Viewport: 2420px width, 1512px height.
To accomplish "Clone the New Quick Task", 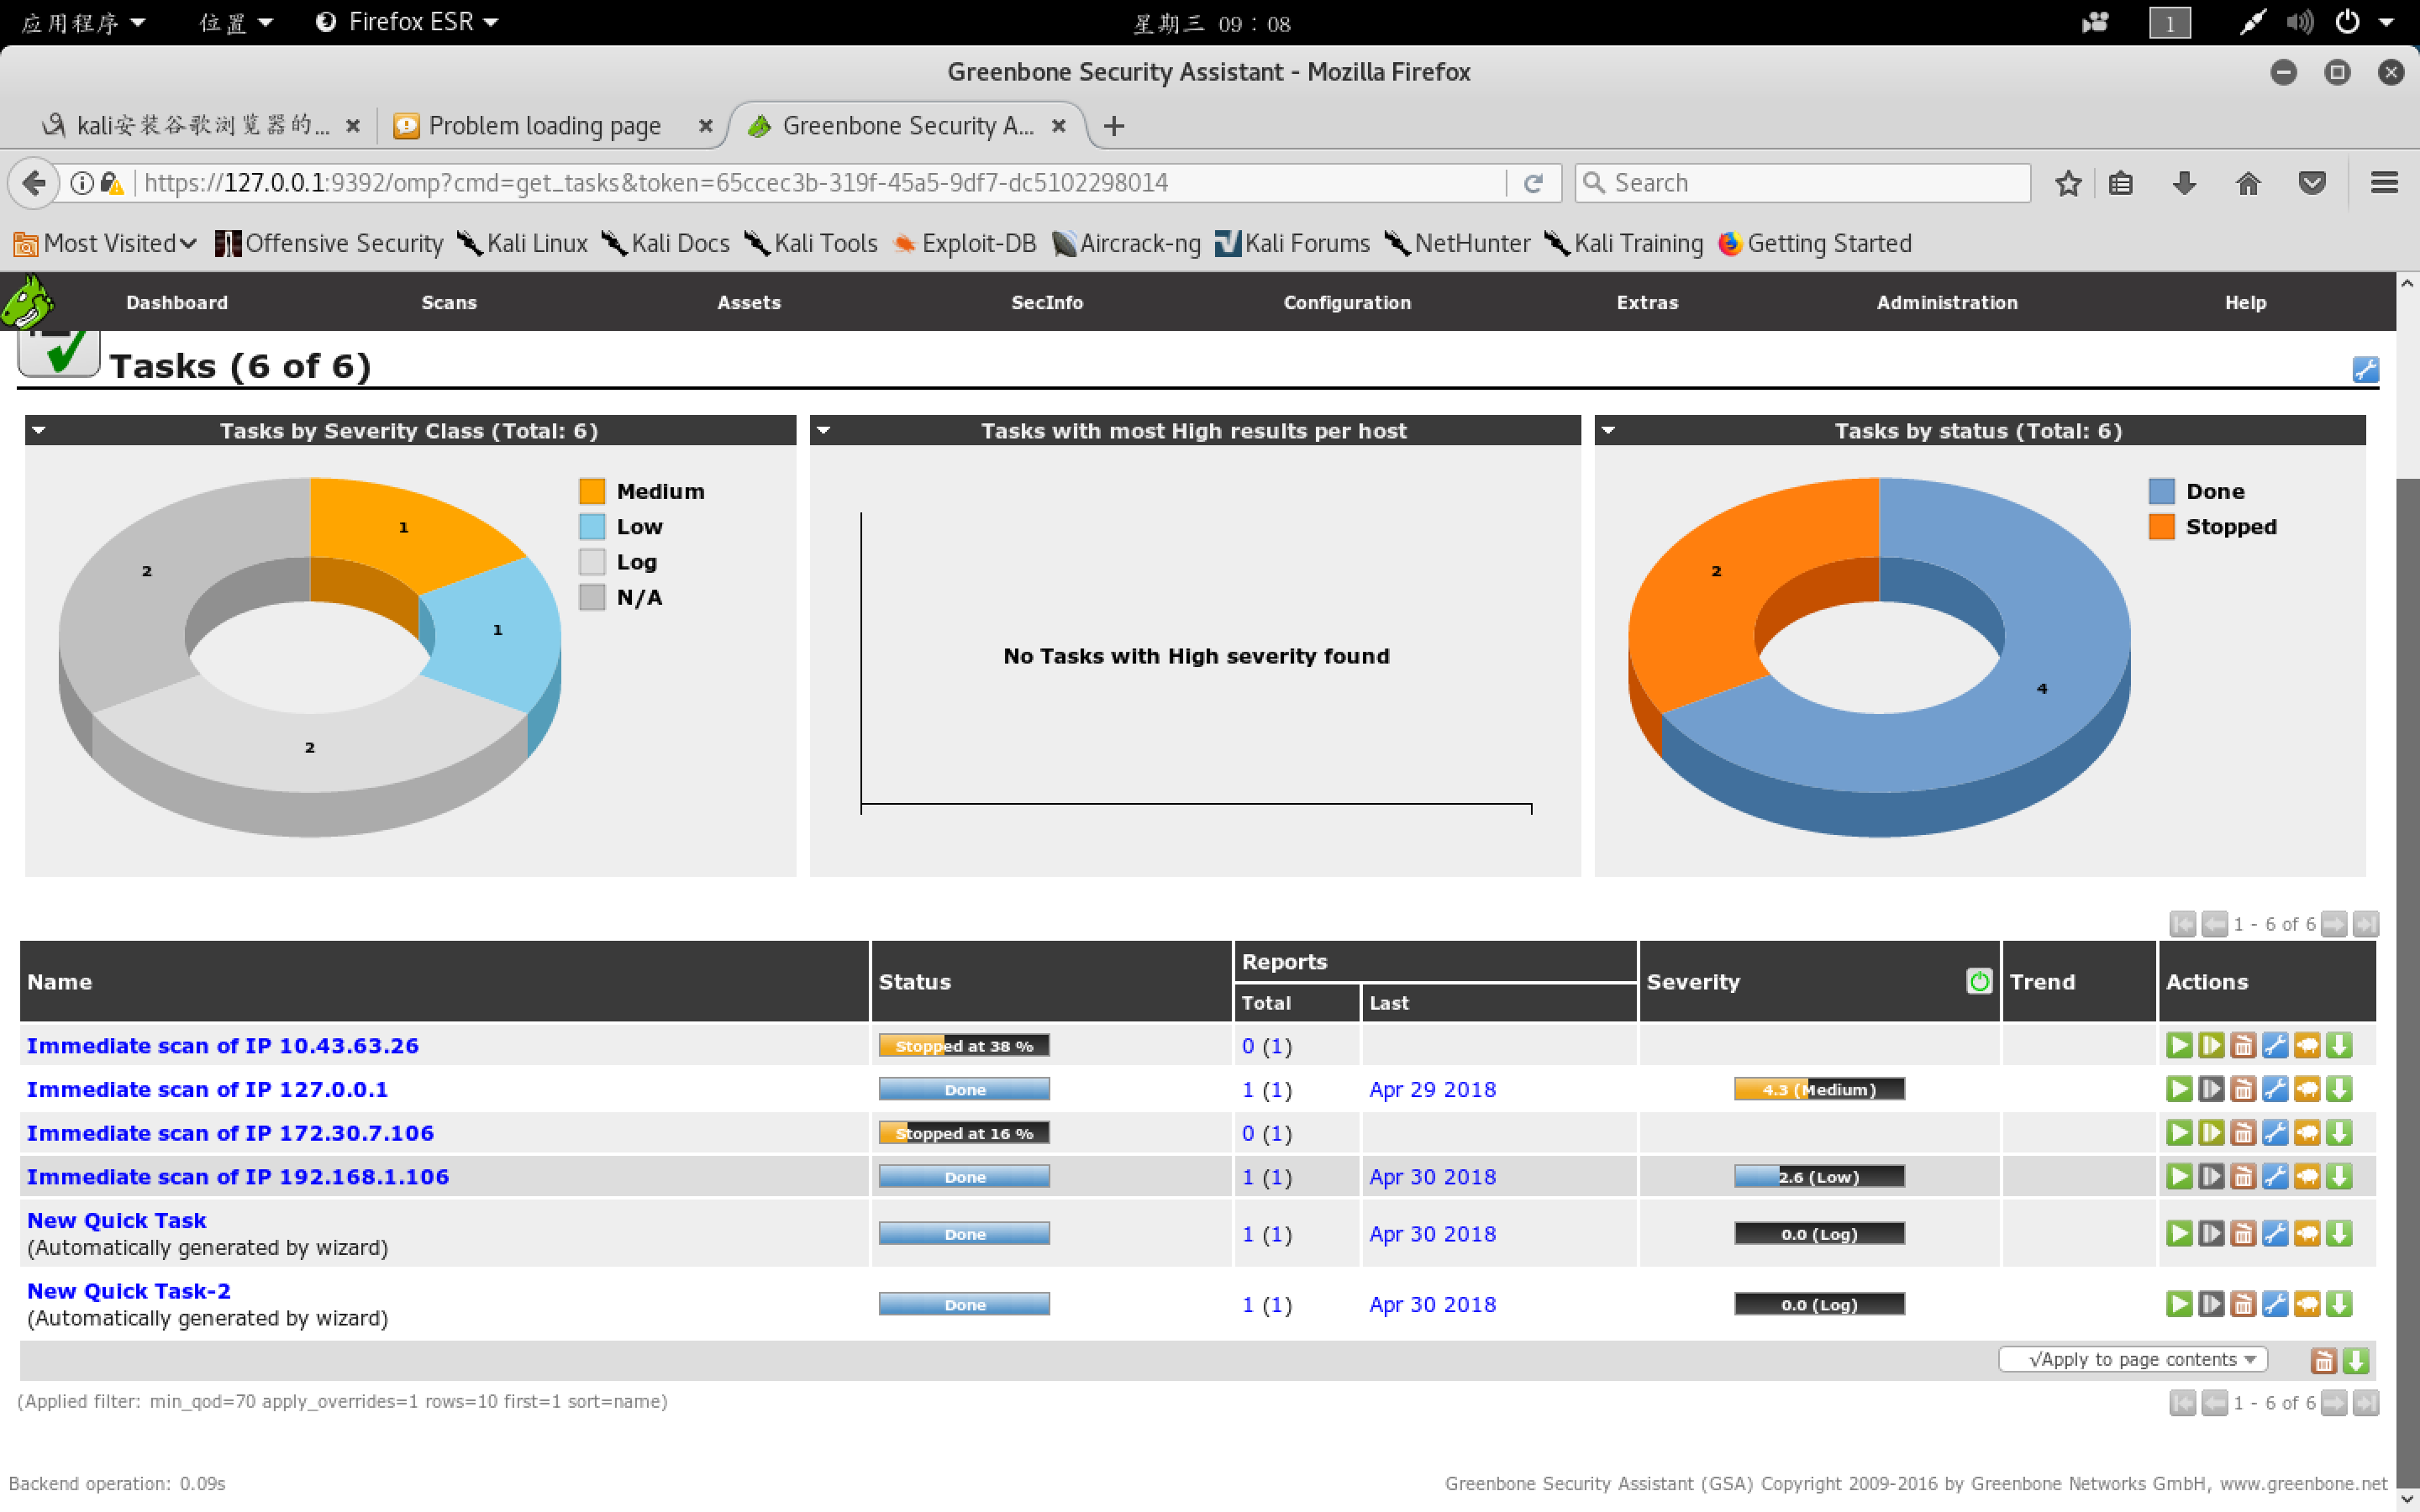I will [x=2307, y=1234].
